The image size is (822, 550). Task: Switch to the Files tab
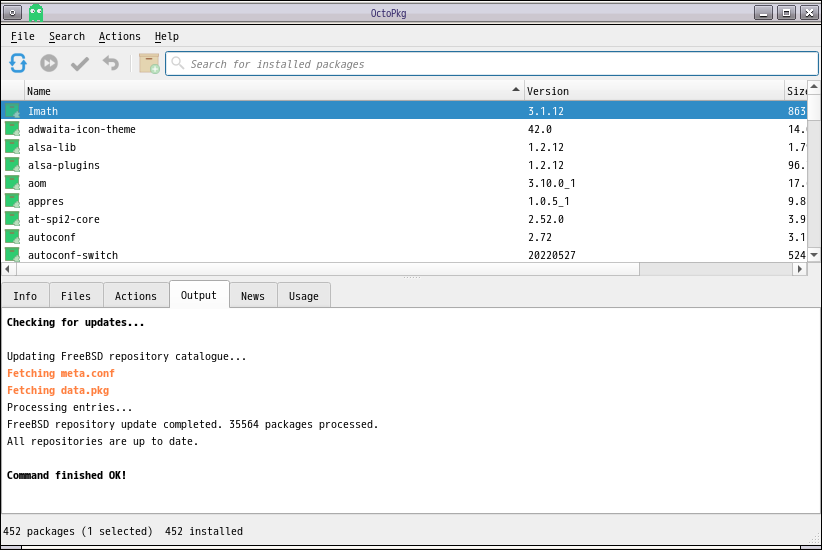tap(76, 296)
